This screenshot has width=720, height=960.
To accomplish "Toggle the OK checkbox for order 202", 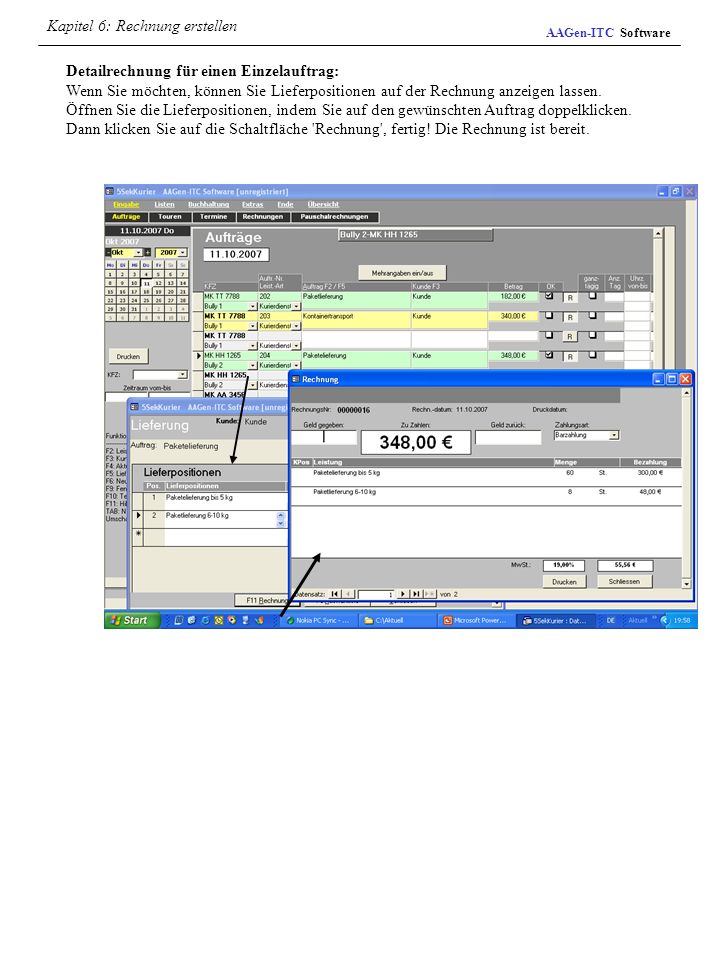I will (549, 296).
